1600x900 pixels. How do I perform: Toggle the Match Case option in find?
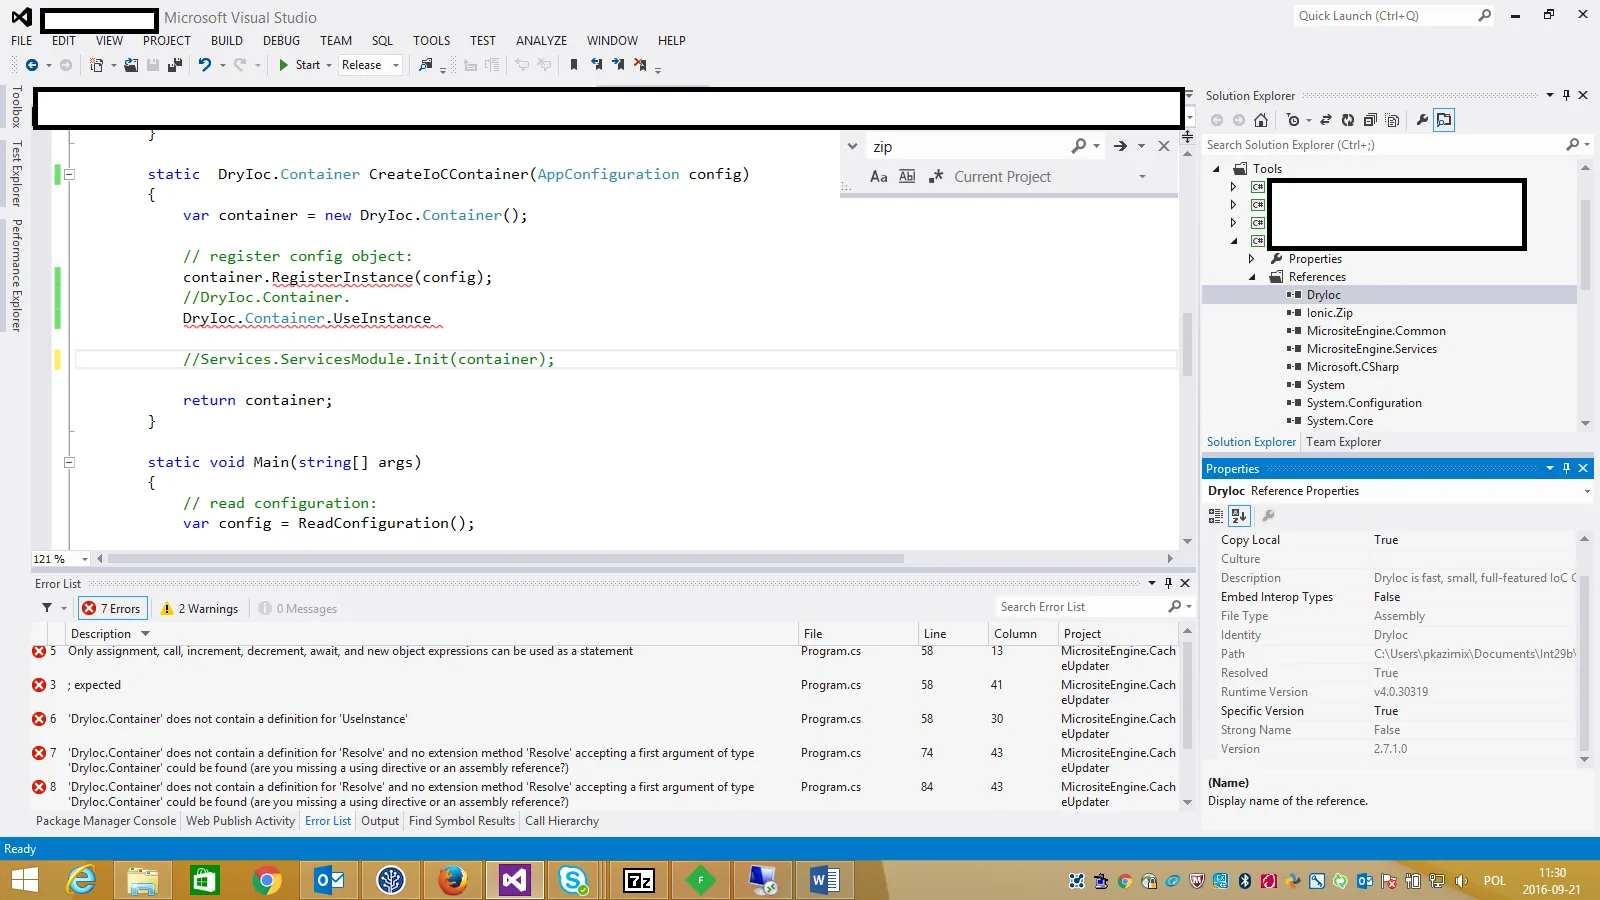878,177
